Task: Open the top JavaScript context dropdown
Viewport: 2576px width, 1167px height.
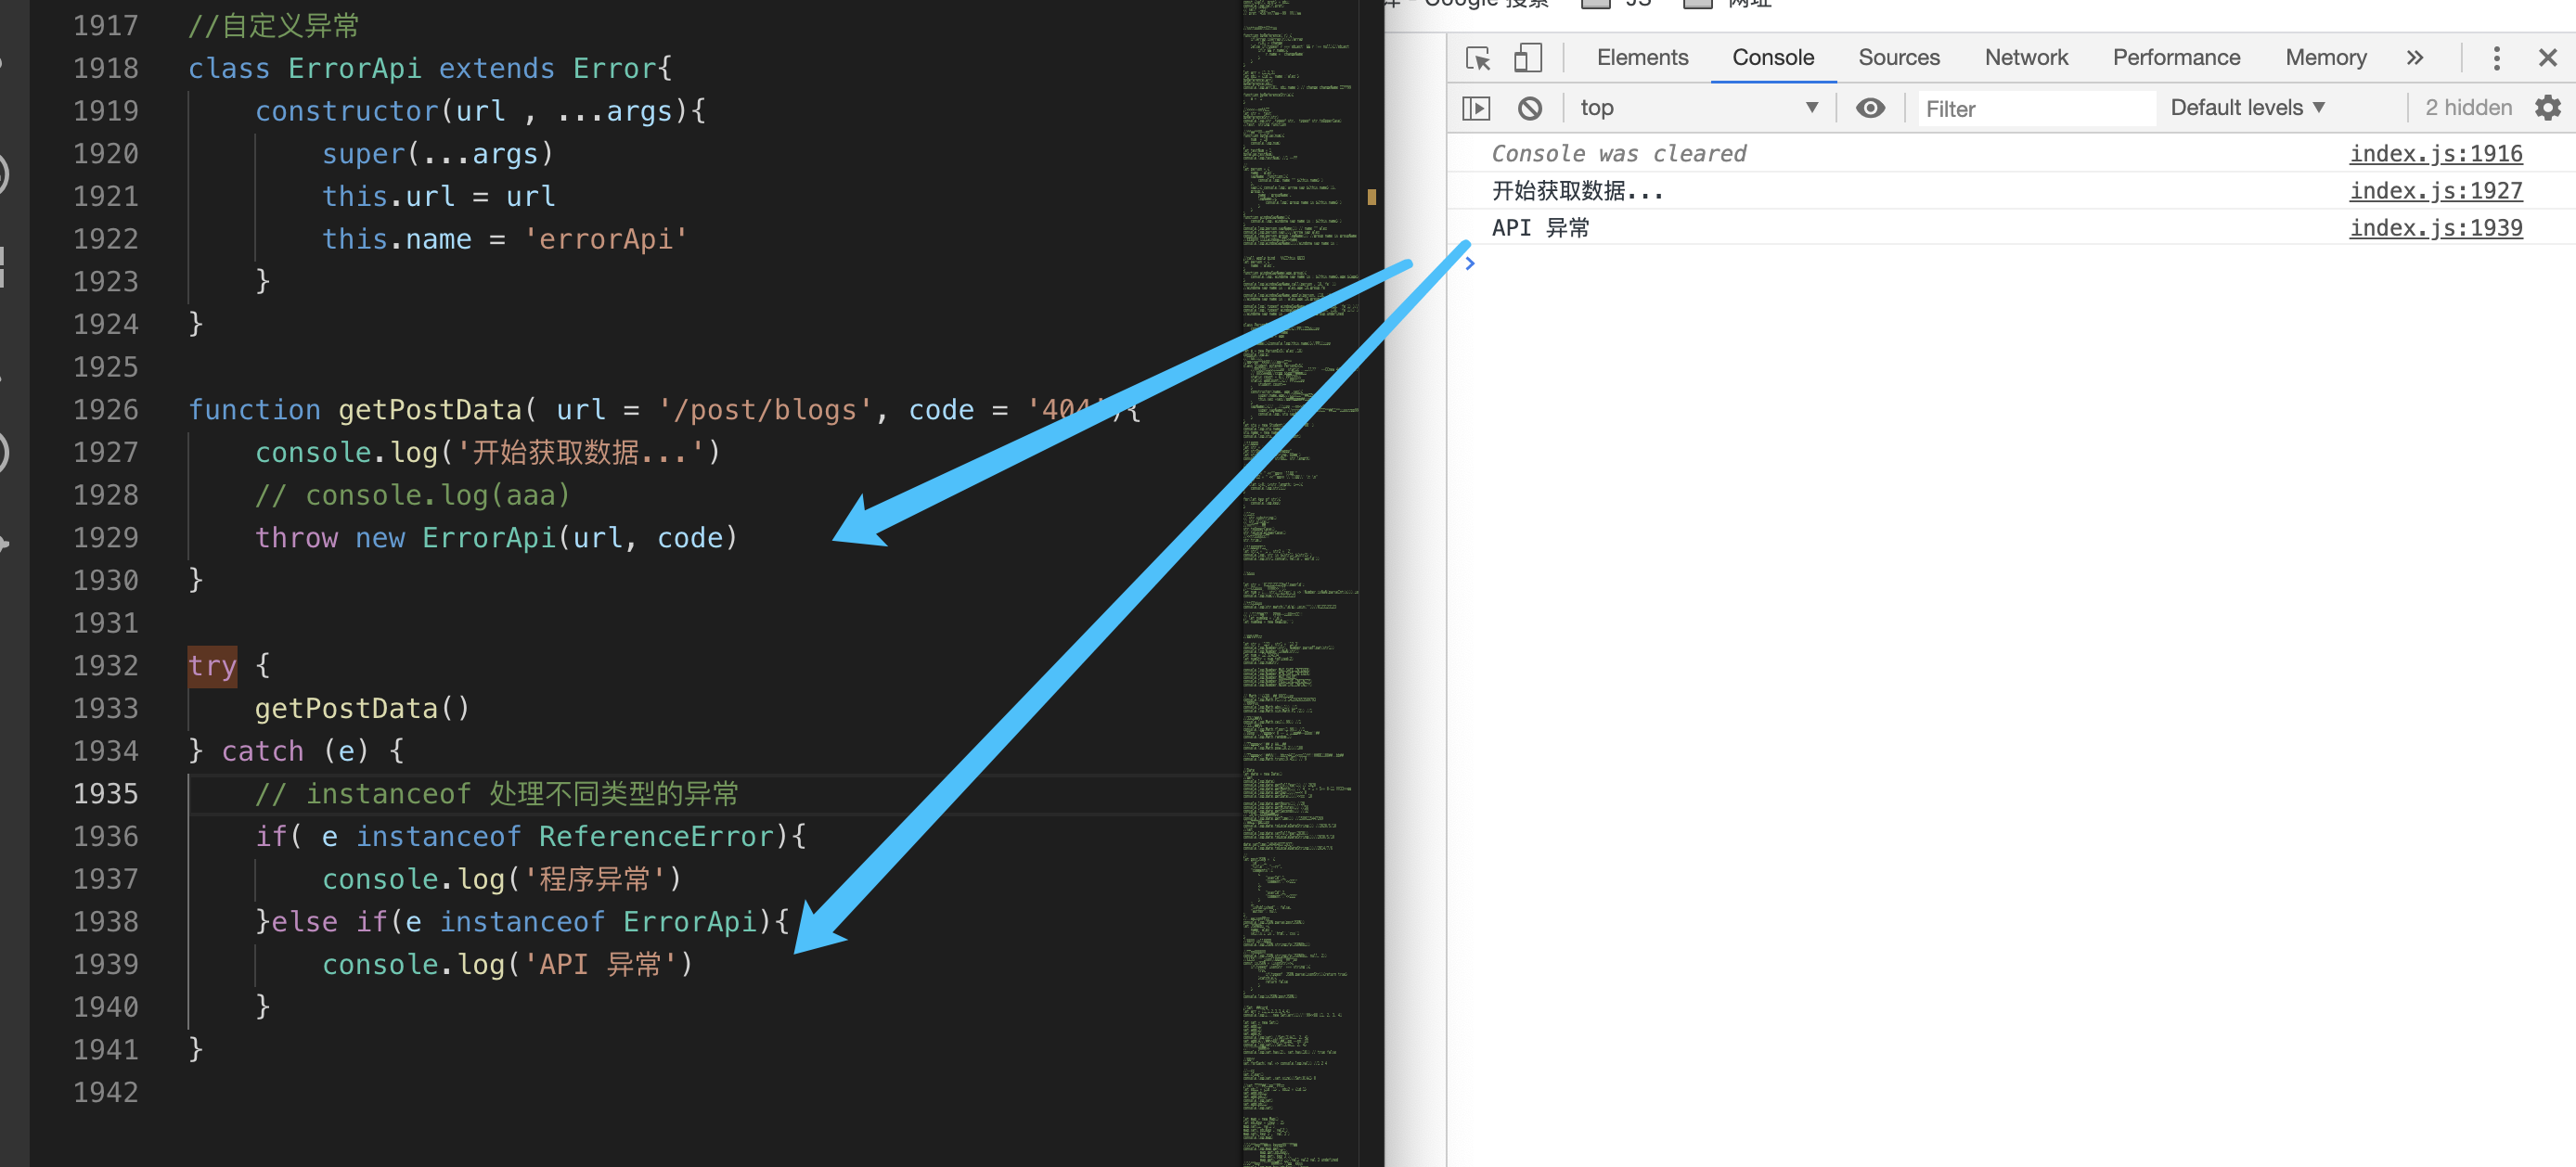Action: click(x=1698, y=108)
